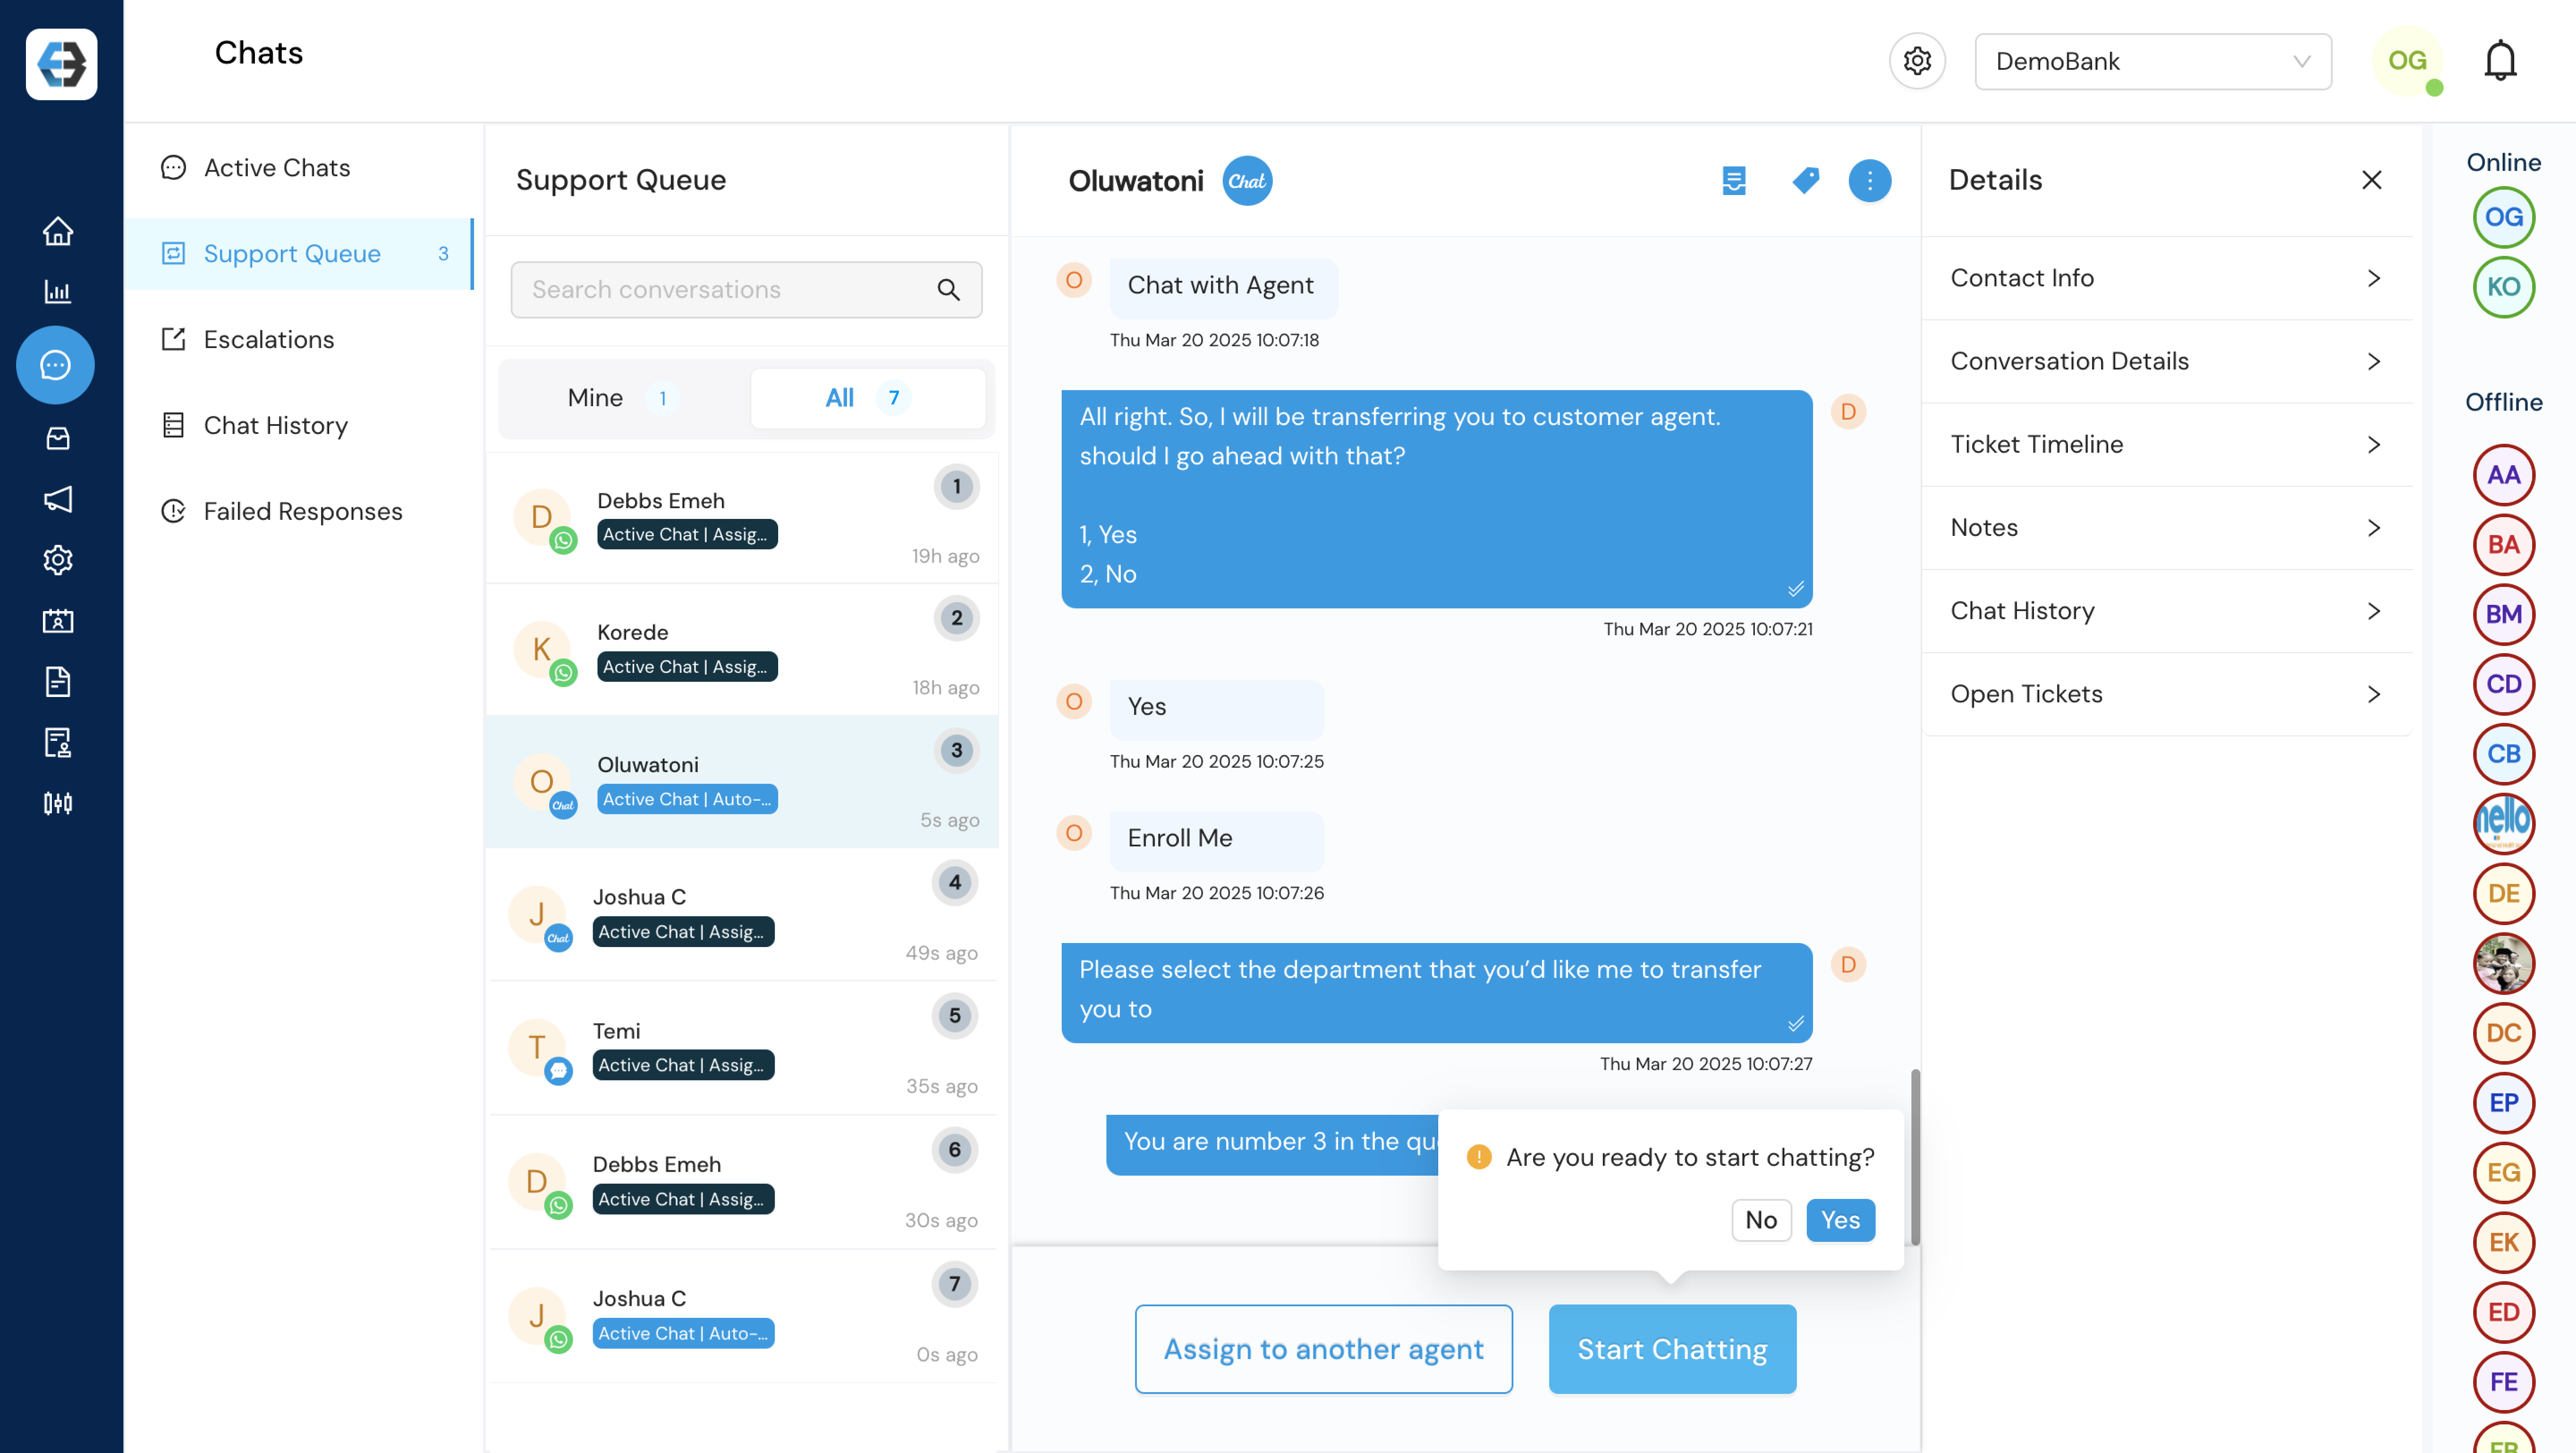The image size is (2576, 1453).
Task: Open Temi conversation in queue
Action: 742,1049
